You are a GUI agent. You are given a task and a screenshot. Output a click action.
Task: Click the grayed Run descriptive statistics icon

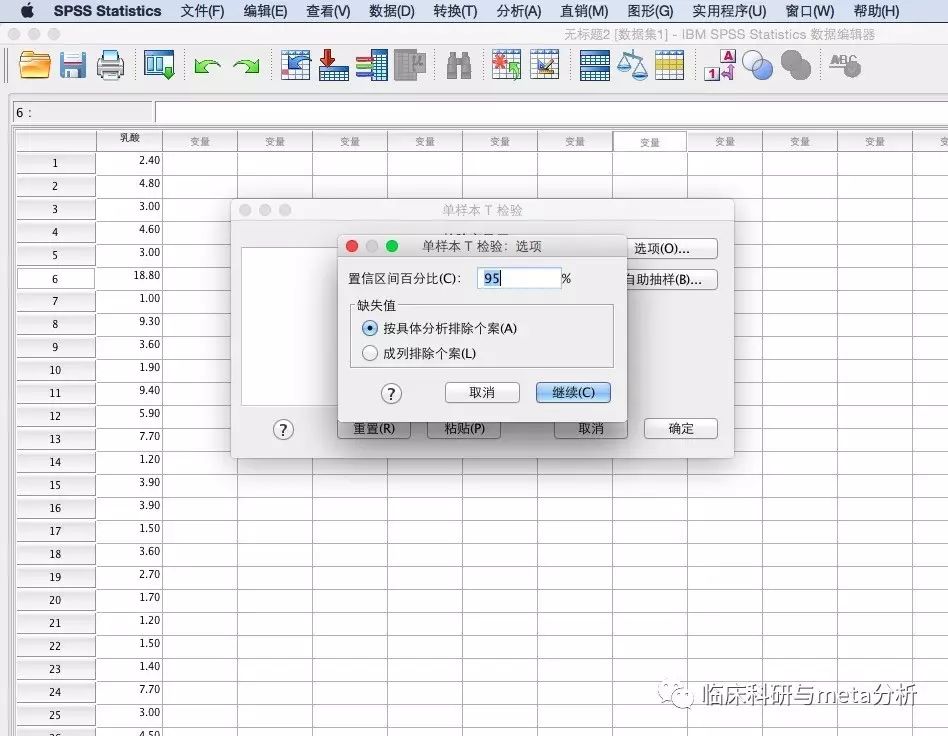(410, 65)
